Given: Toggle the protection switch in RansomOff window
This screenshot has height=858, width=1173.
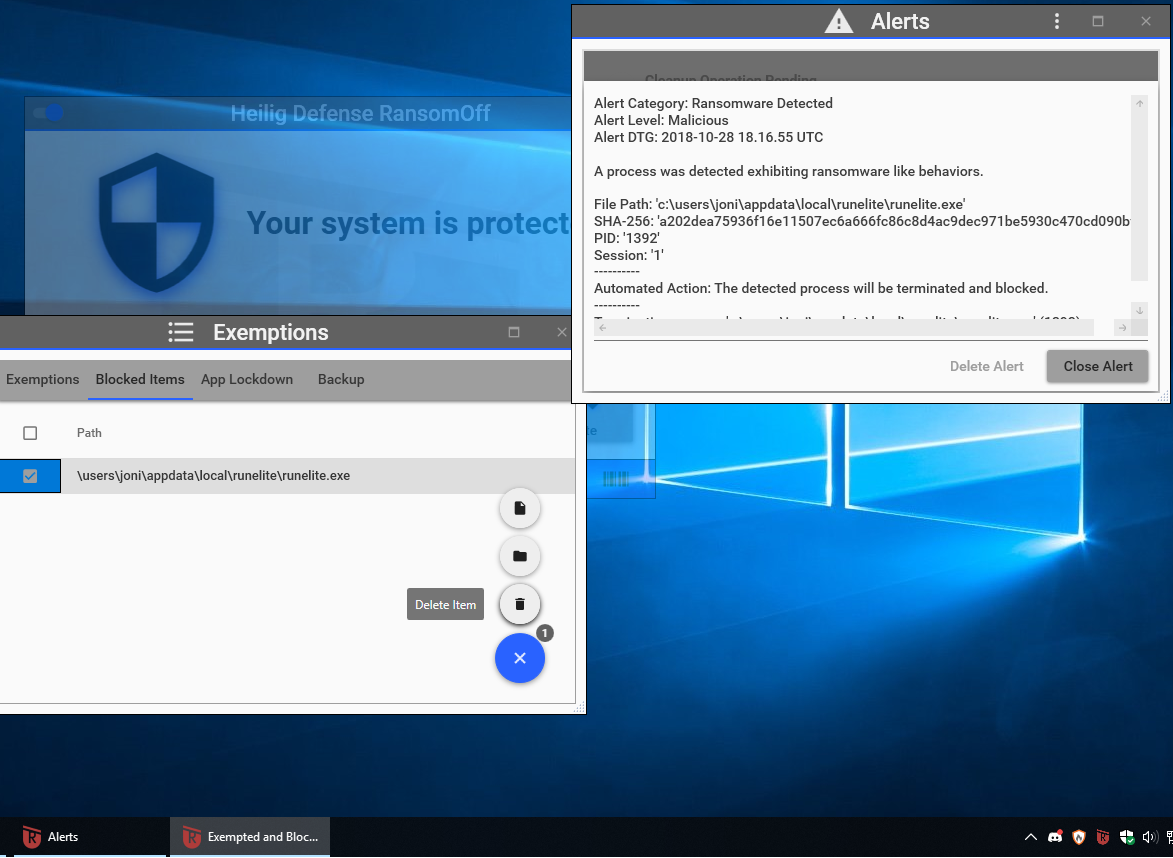Looking at the screenshot, I should (x=47, y=113).
